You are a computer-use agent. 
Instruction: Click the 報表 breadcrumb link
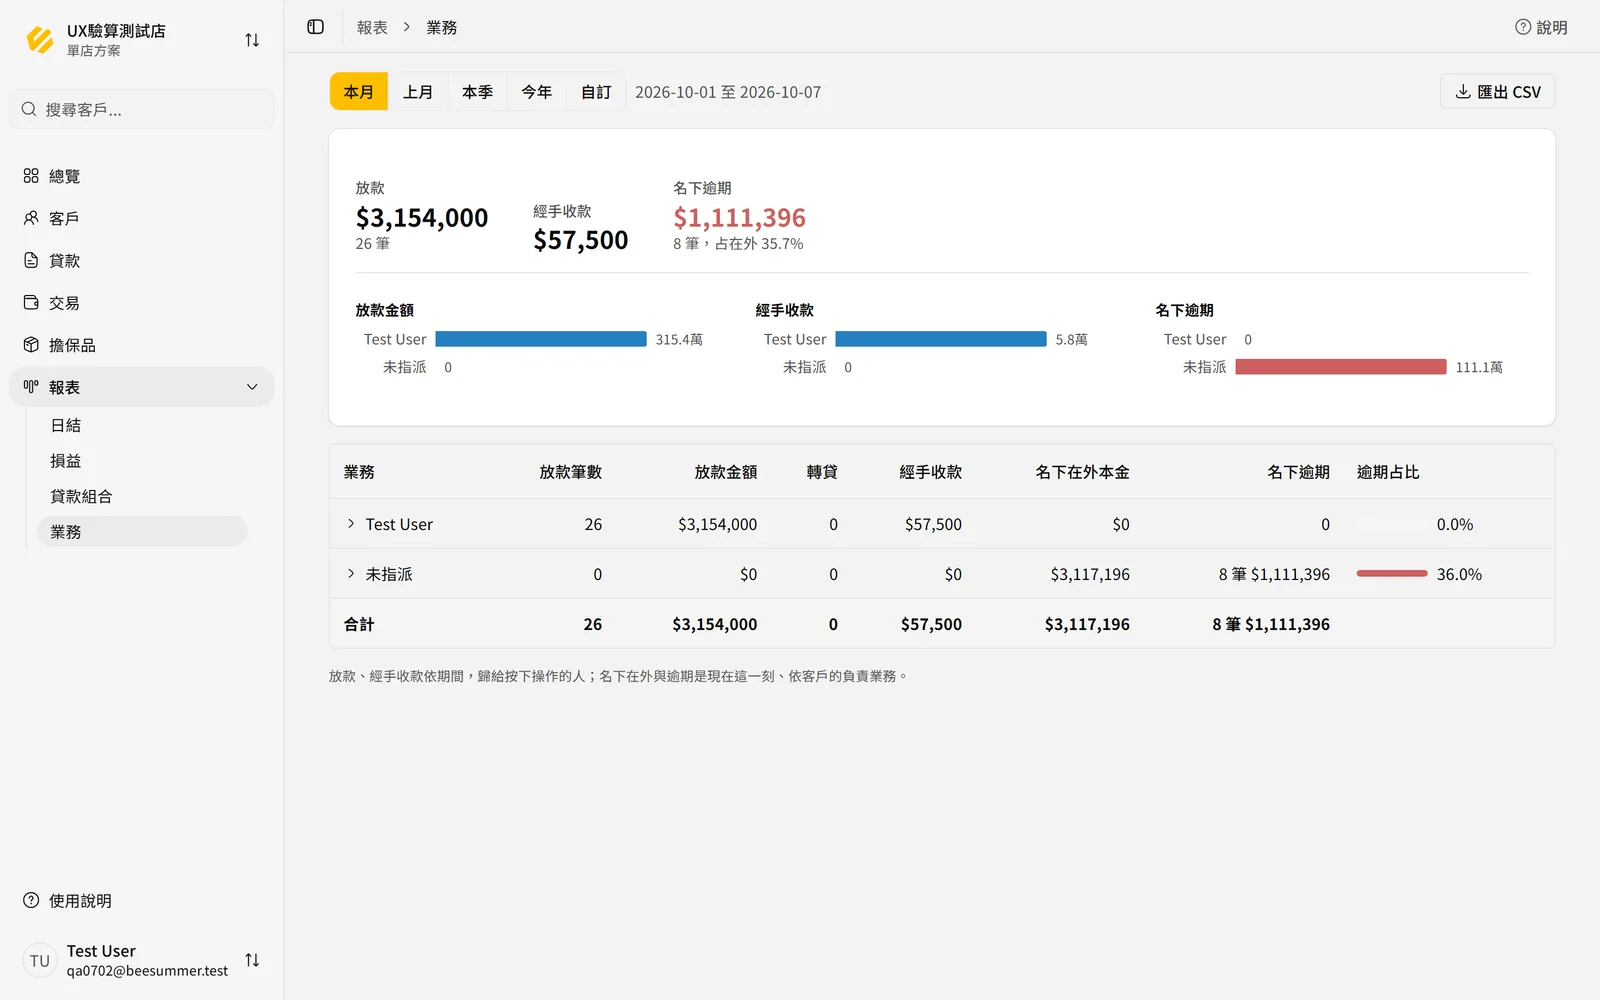pyautogui.click(x=372, y=27)
